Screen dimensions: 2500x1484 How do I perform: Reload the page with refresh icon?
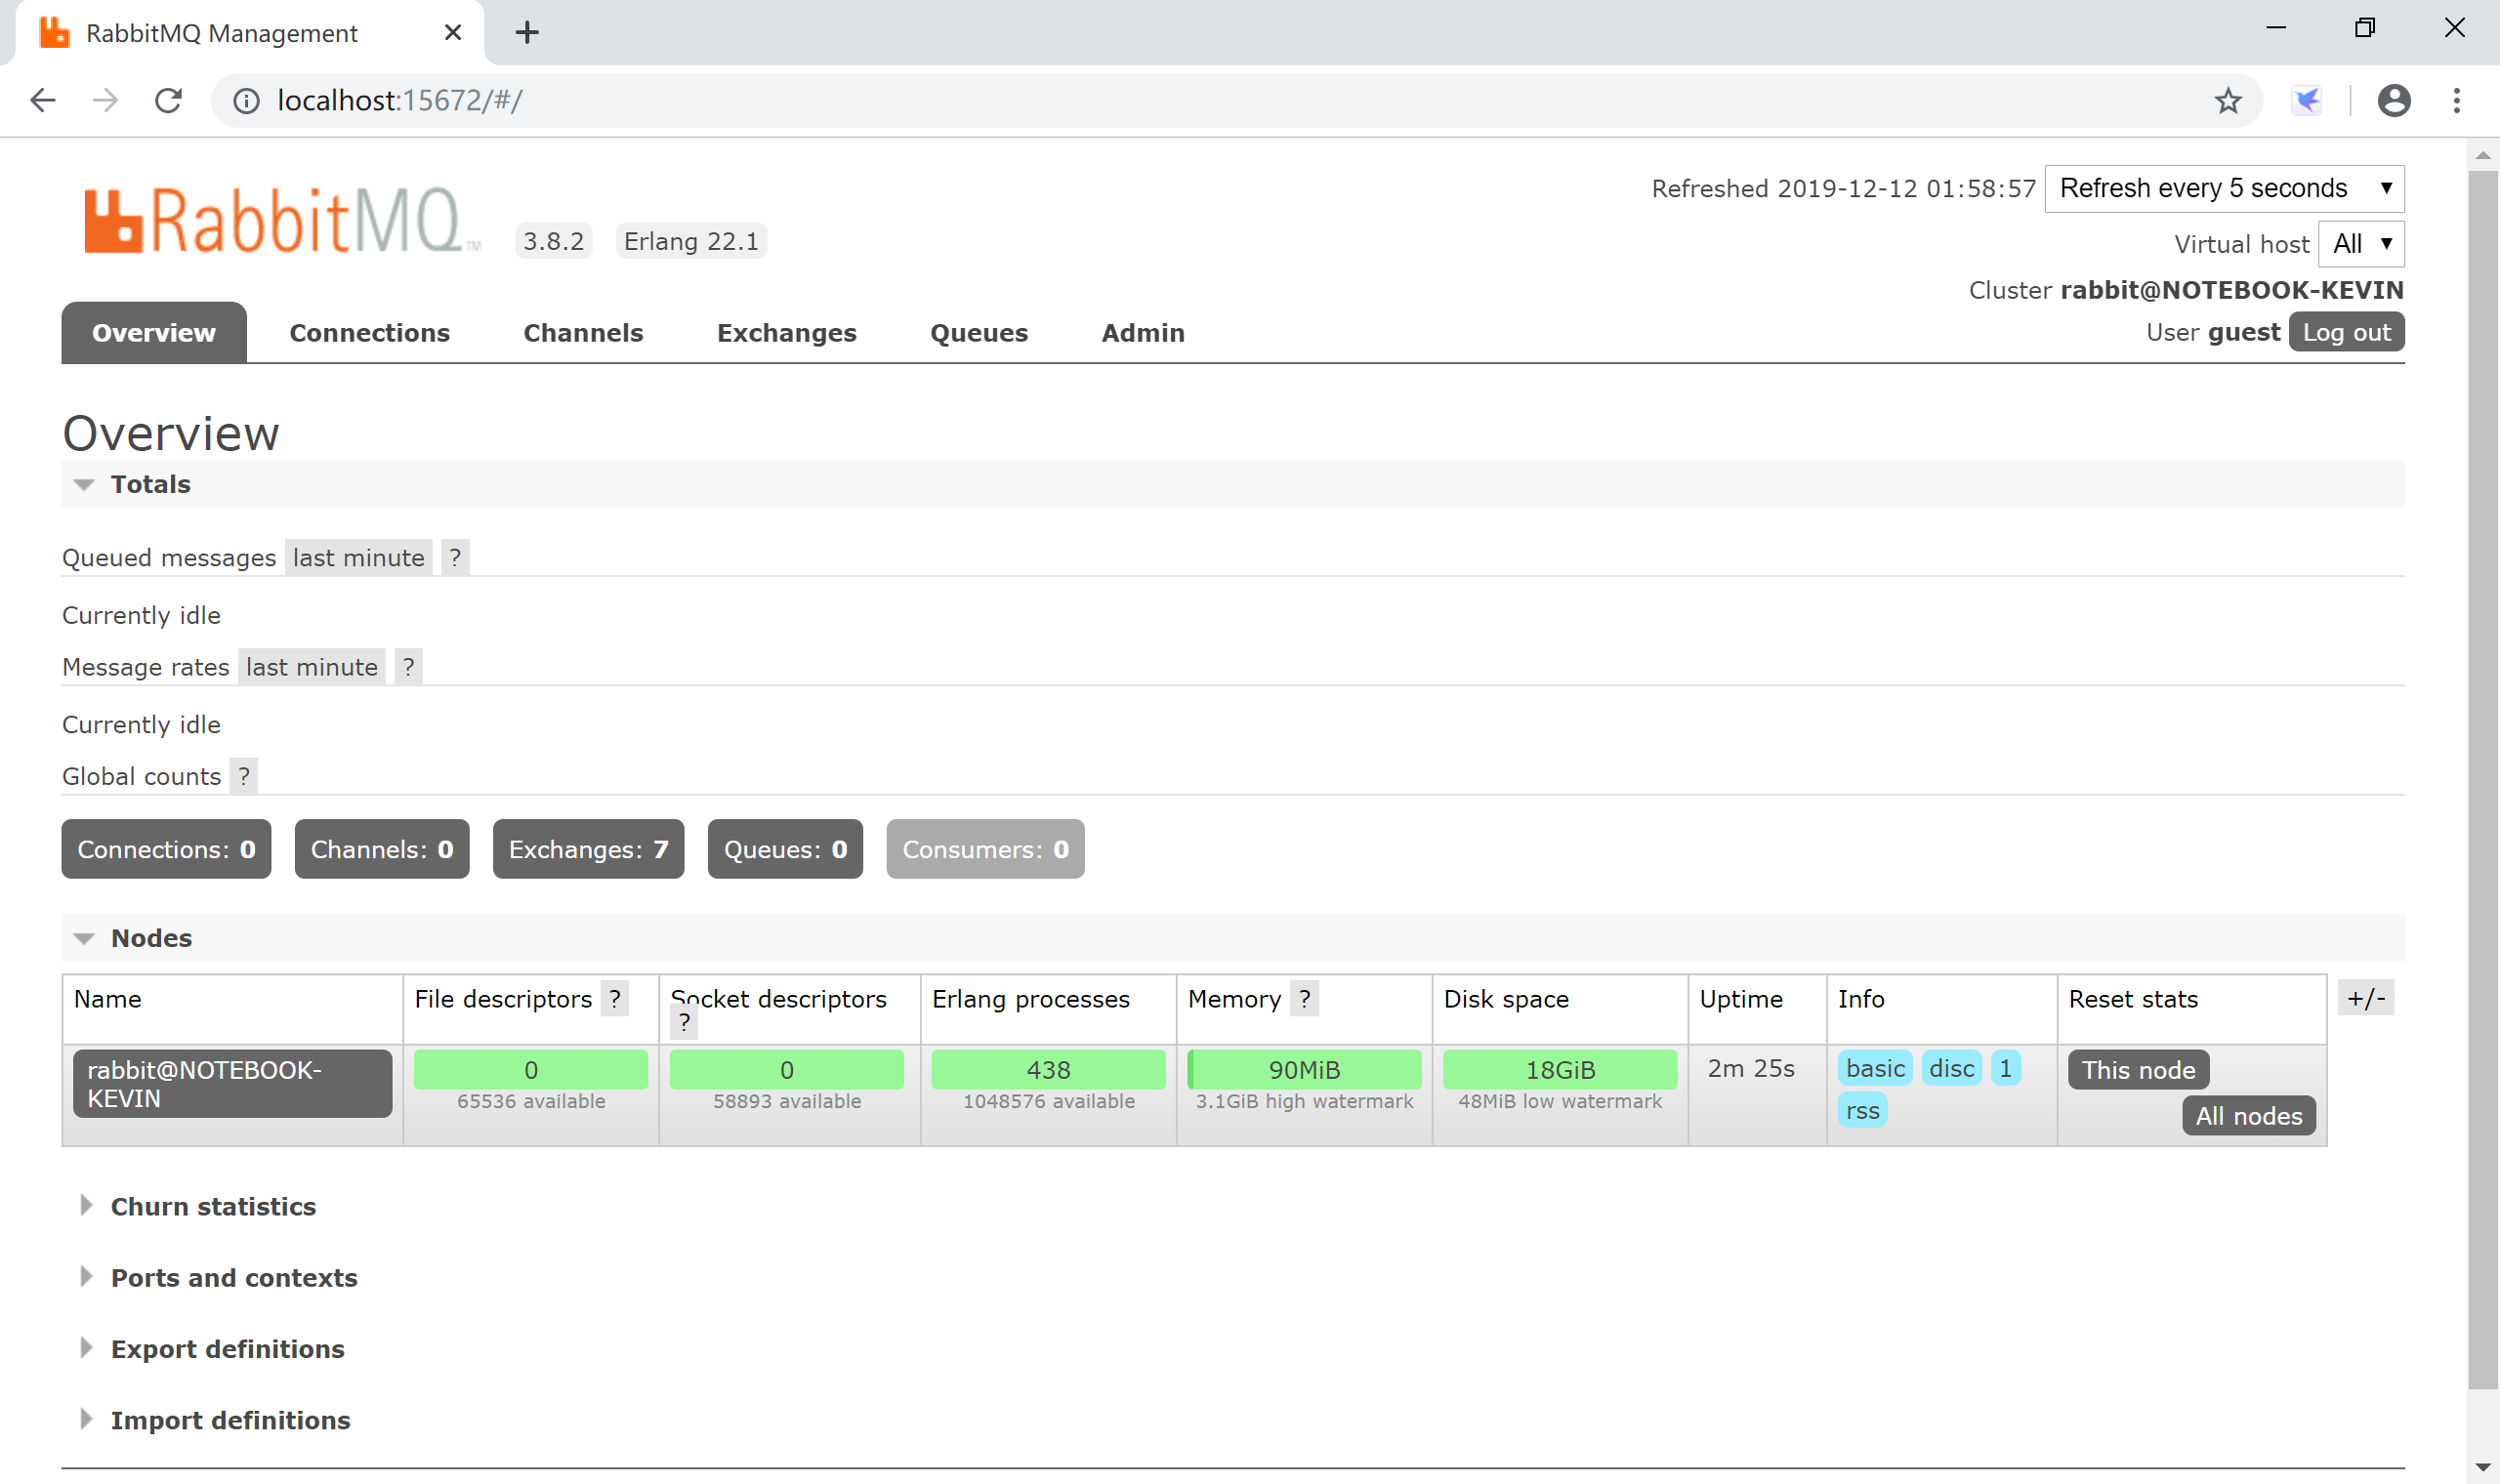(168, 100)
